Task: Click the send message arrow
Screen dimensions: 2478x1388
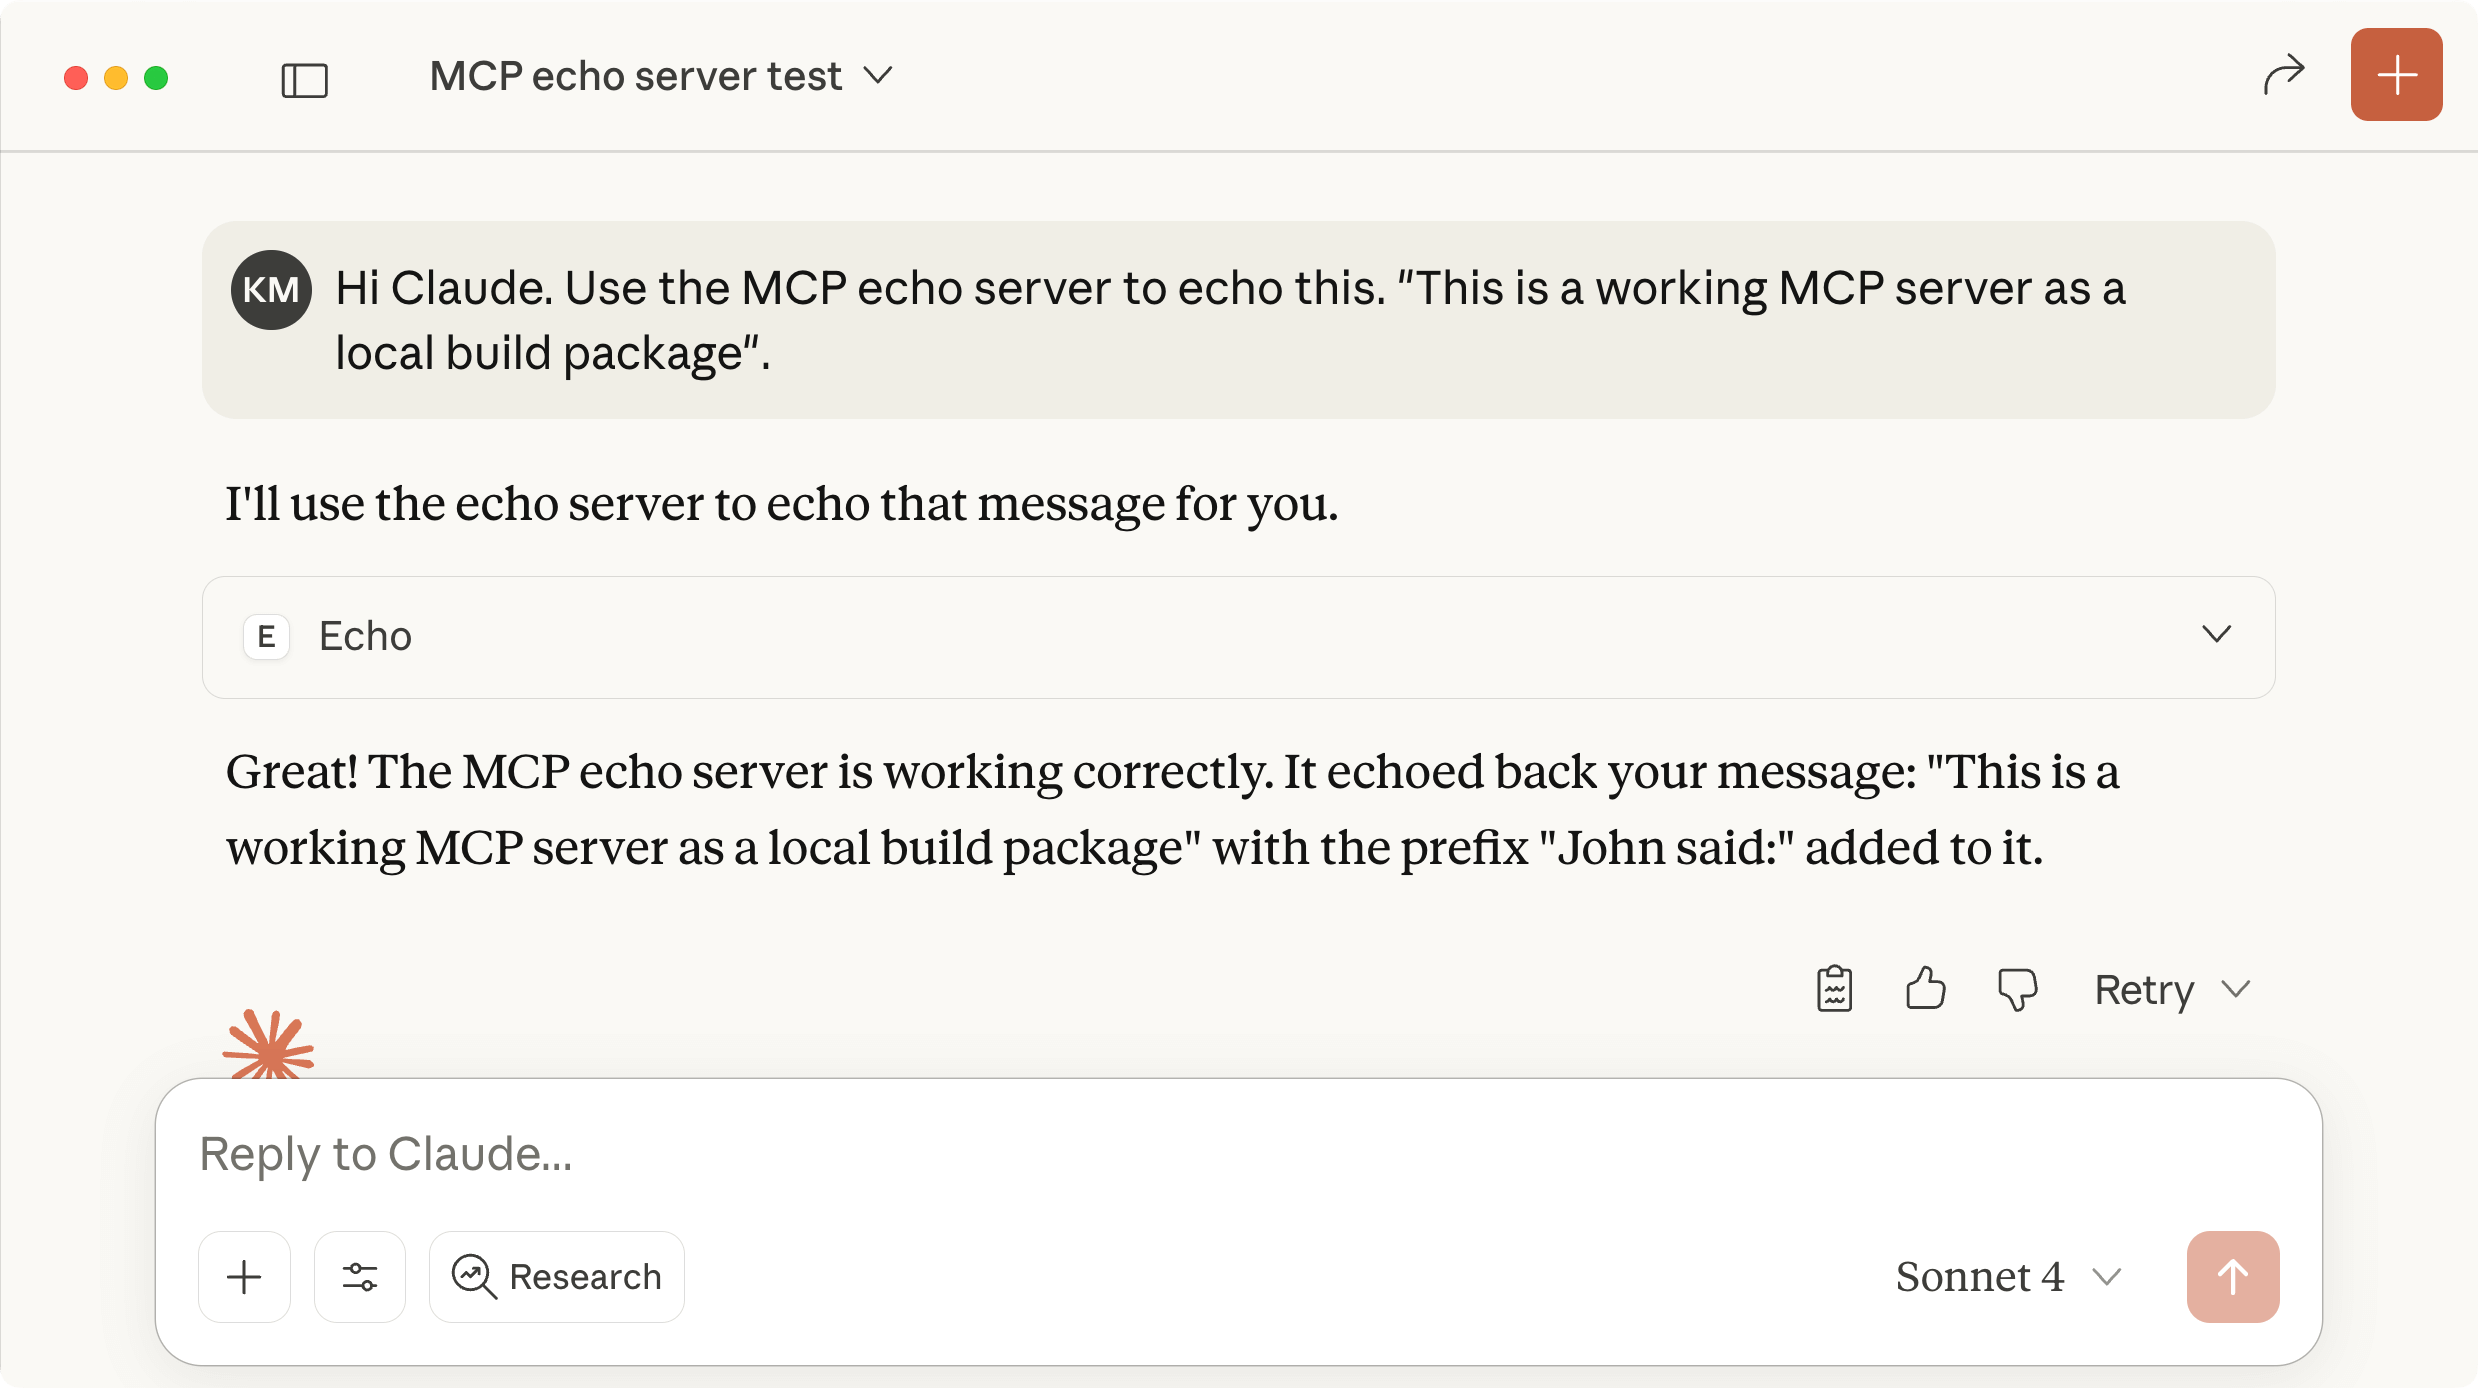Action: pyautogui.click(x=2233, y=1276)
